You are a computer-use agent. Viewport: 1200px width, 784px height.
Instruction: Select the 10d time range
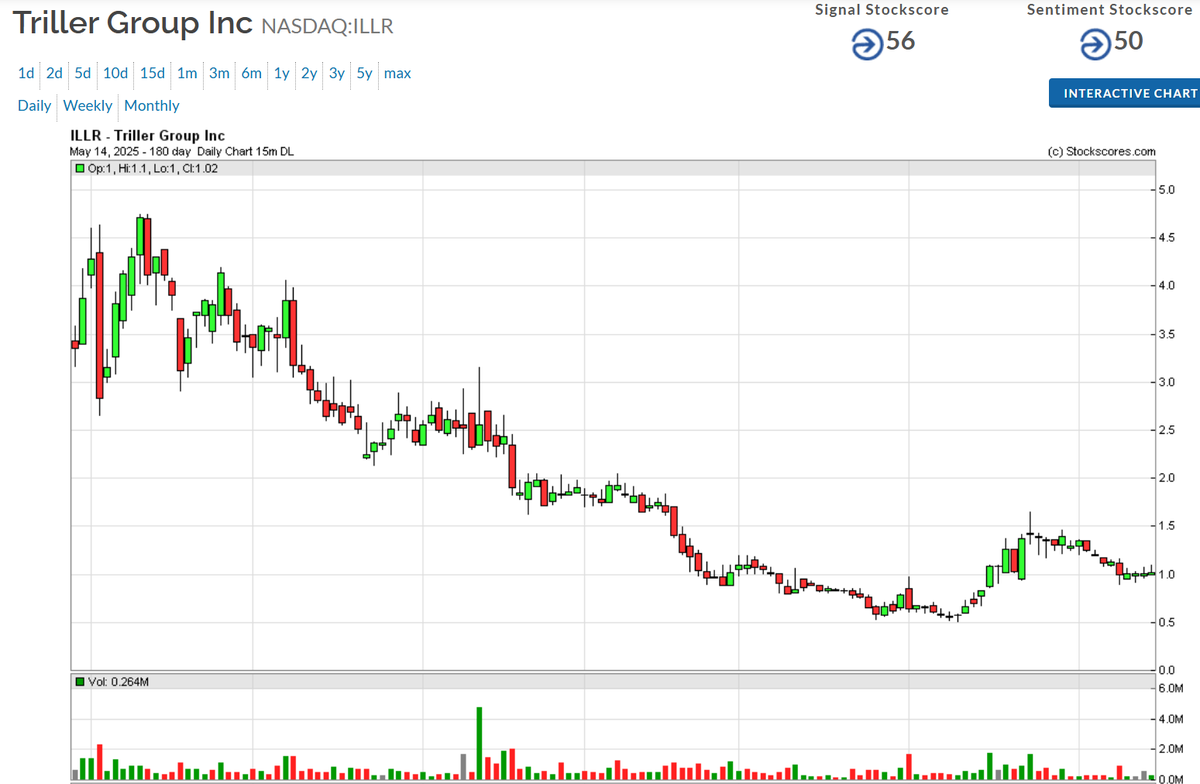coord(115,73)
